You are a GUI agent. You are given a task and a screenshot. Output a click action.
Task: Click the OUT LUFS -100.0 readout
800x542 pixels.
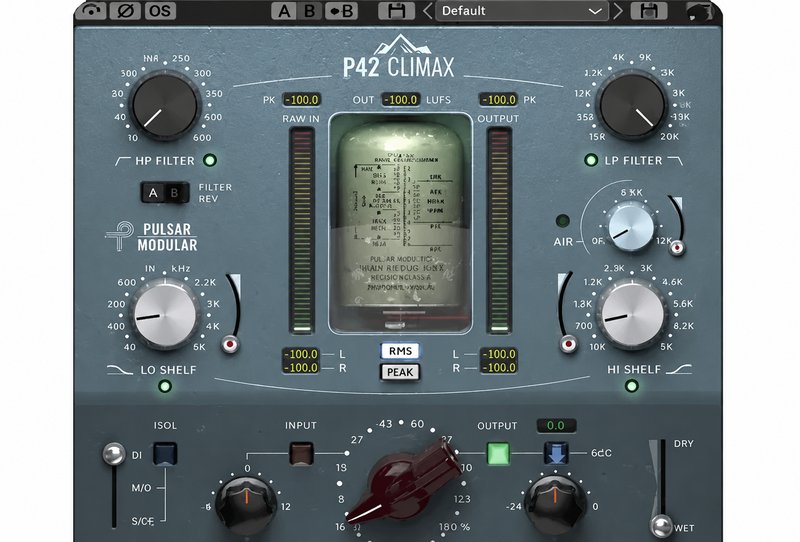pos(401,100)
